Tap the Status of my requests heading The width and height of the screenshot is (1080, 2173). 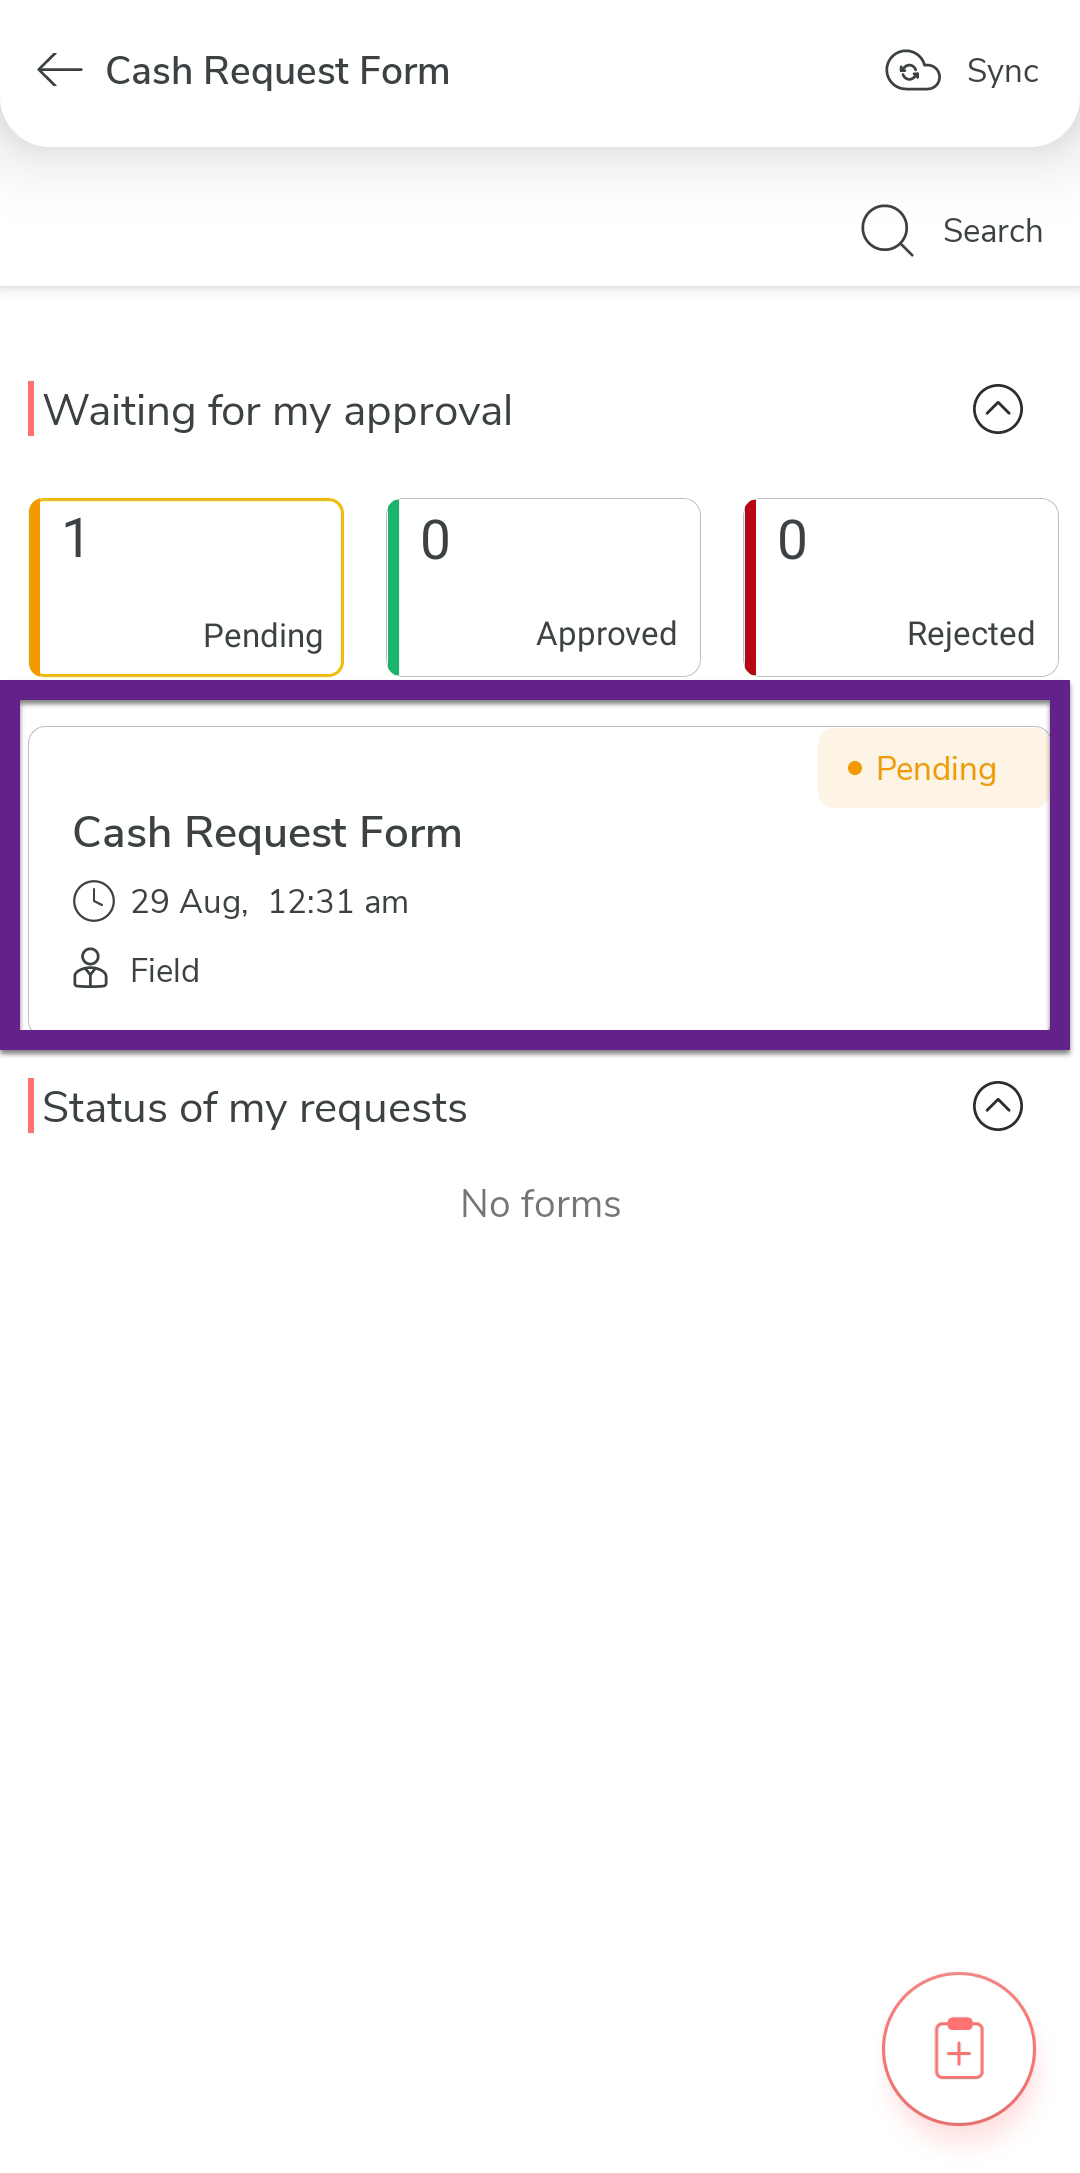point(255,1108)
